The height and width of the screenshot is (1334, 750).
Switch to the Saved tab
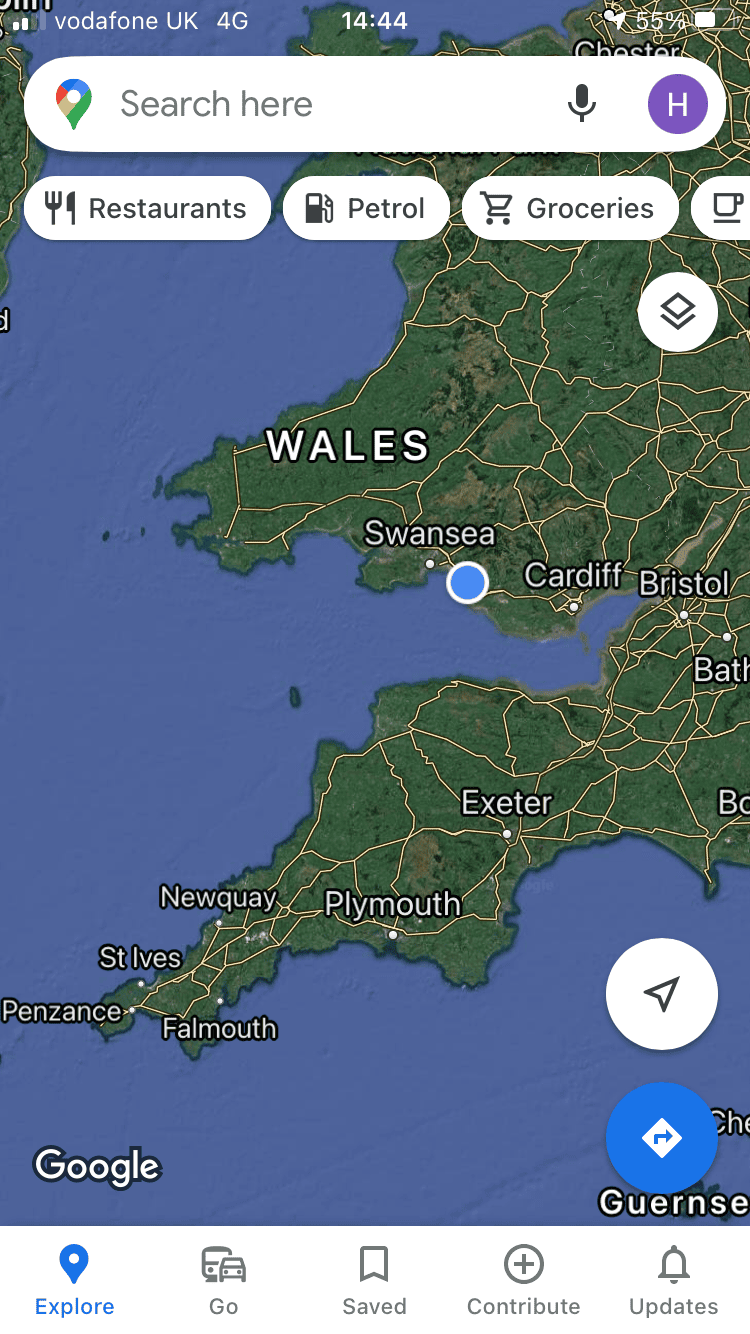coord(374,1280)
